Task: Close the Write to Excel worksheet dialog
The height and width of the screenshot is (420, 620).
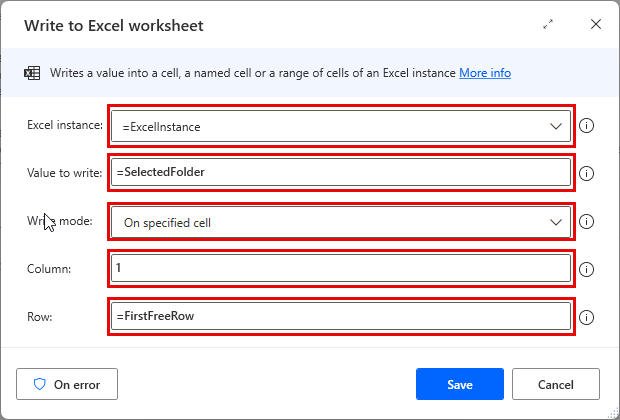Action: click(x=596, y=24)
